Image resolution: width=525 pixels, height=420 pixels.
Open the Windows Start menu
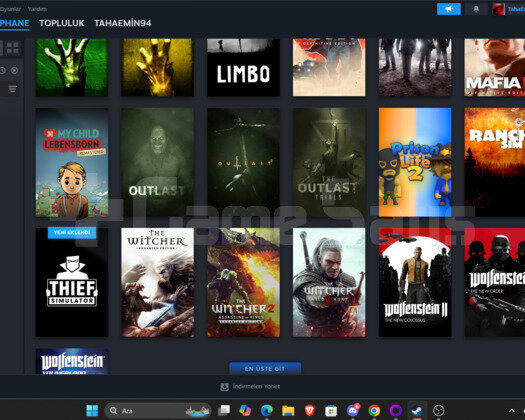coord(92,411)
